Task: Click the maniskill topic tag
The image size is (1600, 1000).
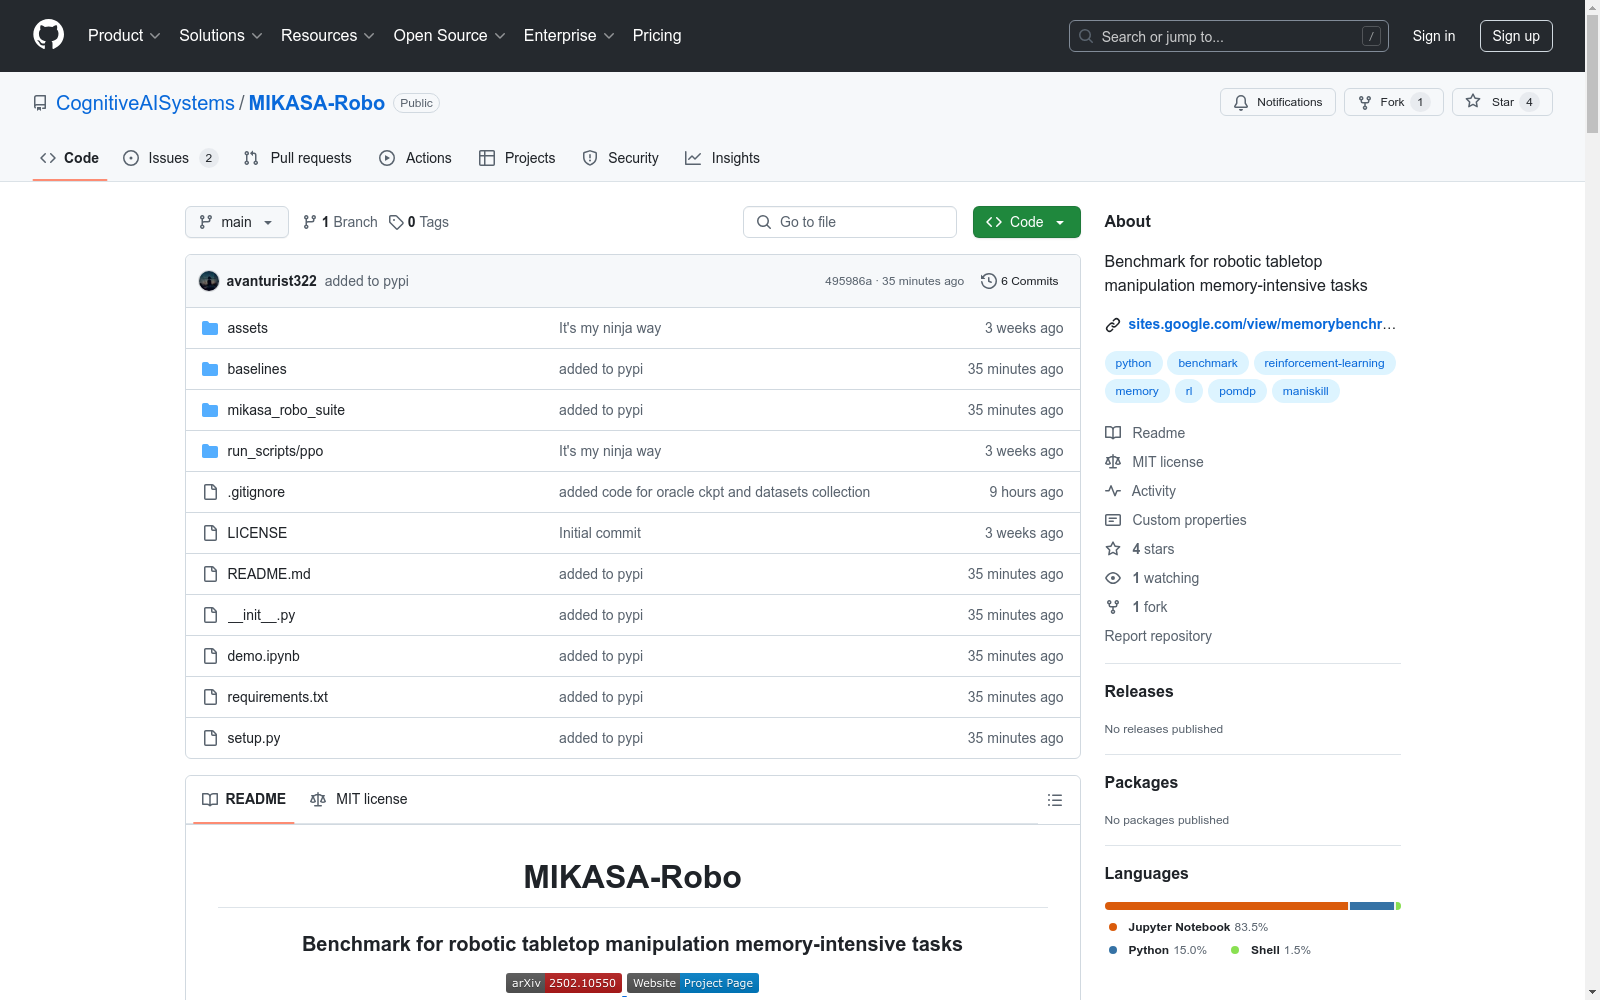Action: point(1305,391)
